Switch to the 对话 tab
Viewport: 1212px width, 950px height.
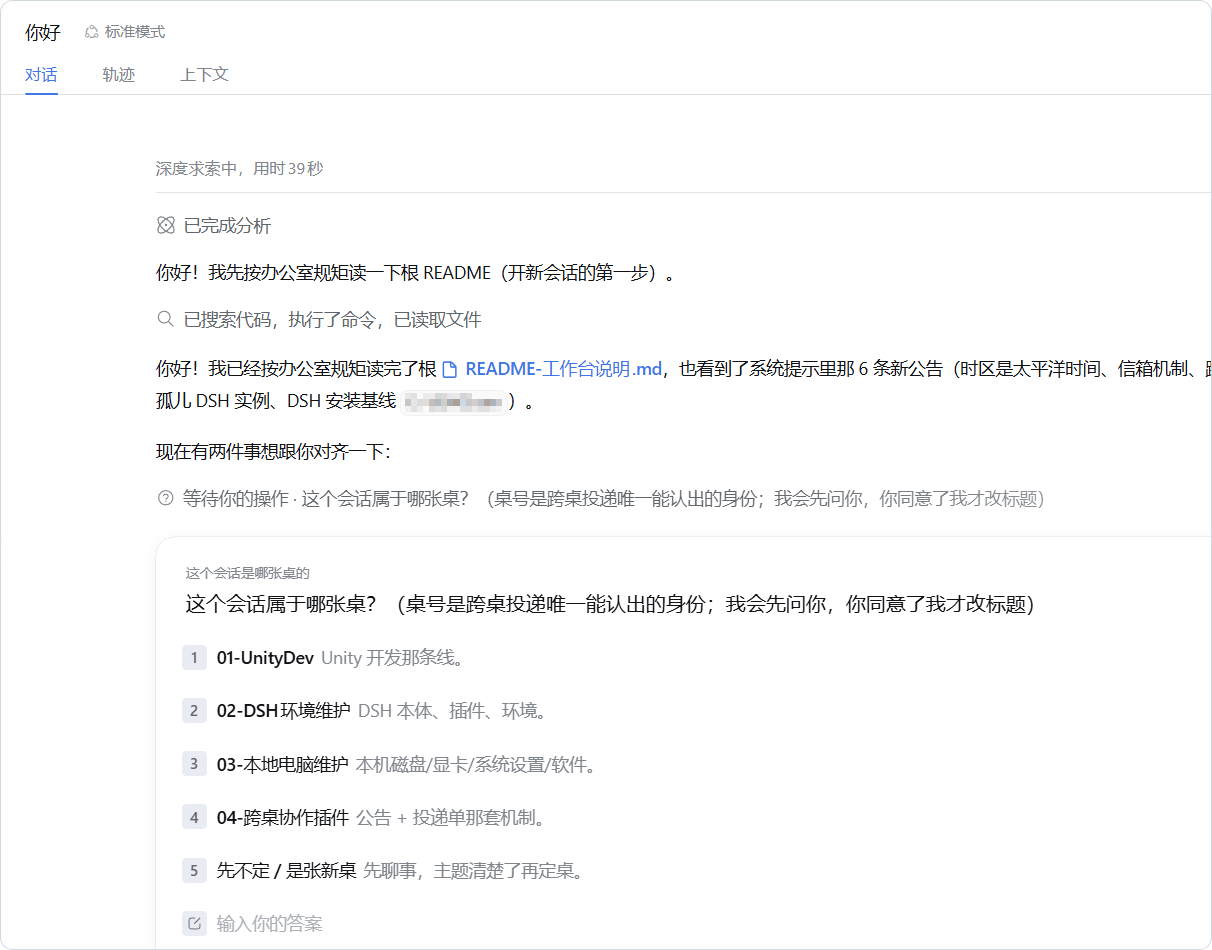pyautogui.click(x=41, y=75)
